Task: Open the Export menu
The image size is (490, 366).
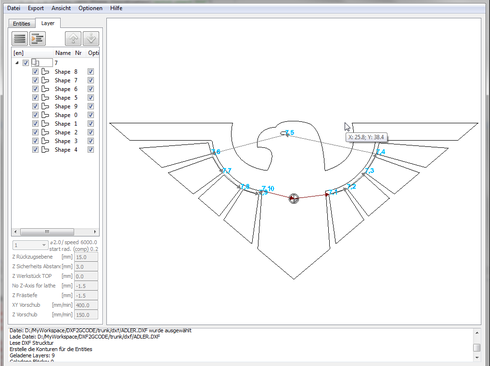Action: point(36,8)
